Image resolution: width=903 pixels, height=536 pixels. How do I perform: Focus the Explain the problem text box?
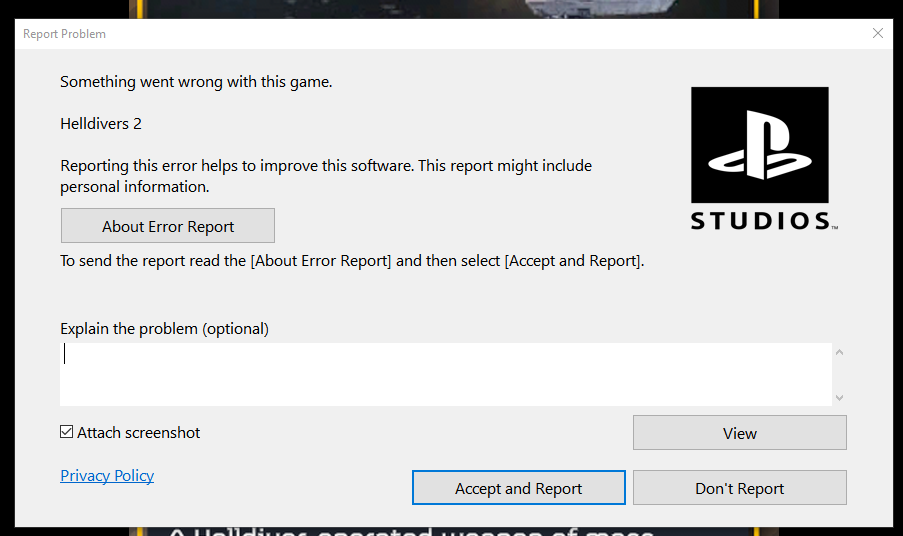[x=446, y=374]
